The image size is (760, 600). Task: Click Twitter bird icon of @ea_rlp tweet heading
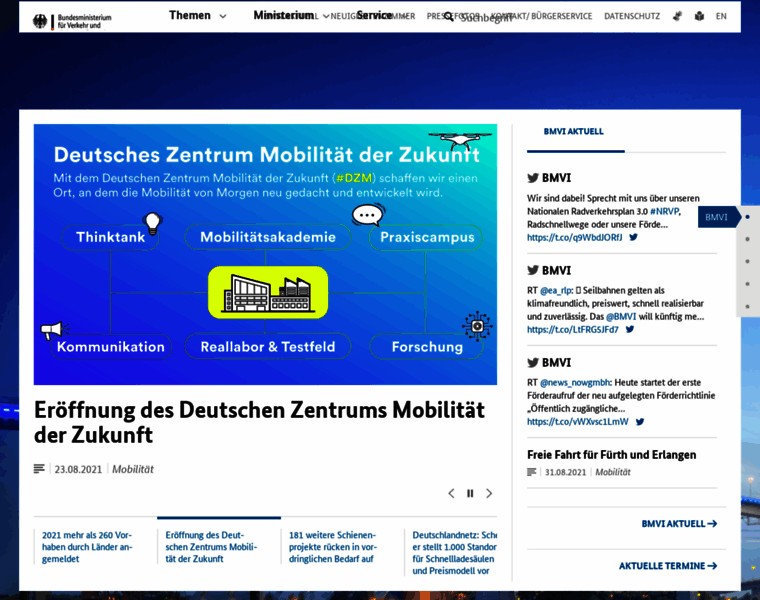pyautogui.click(x=533, y=270)
